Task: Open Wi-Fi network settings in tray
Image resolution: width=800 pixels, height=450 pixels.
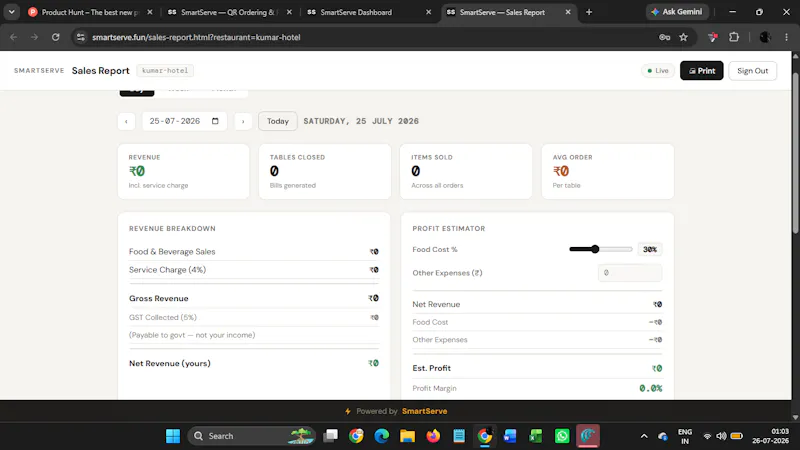Action: coord(707,436)
